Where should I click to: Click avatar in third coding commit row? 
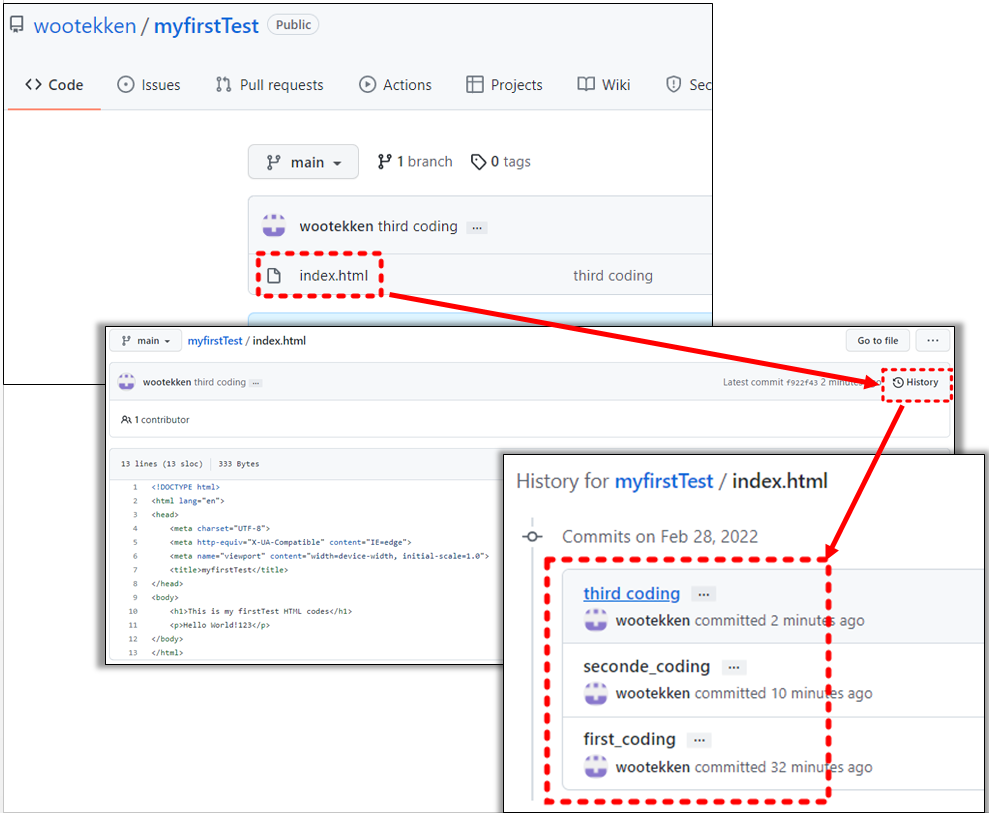pyautogui.click(x=595, y=621)
